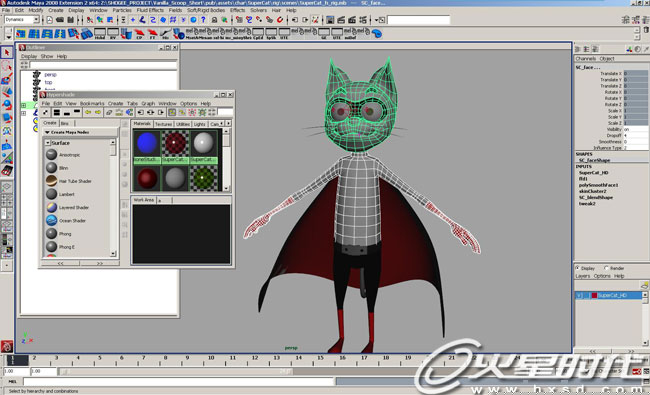Click the Anisotropic shader ball

(51, 155)
